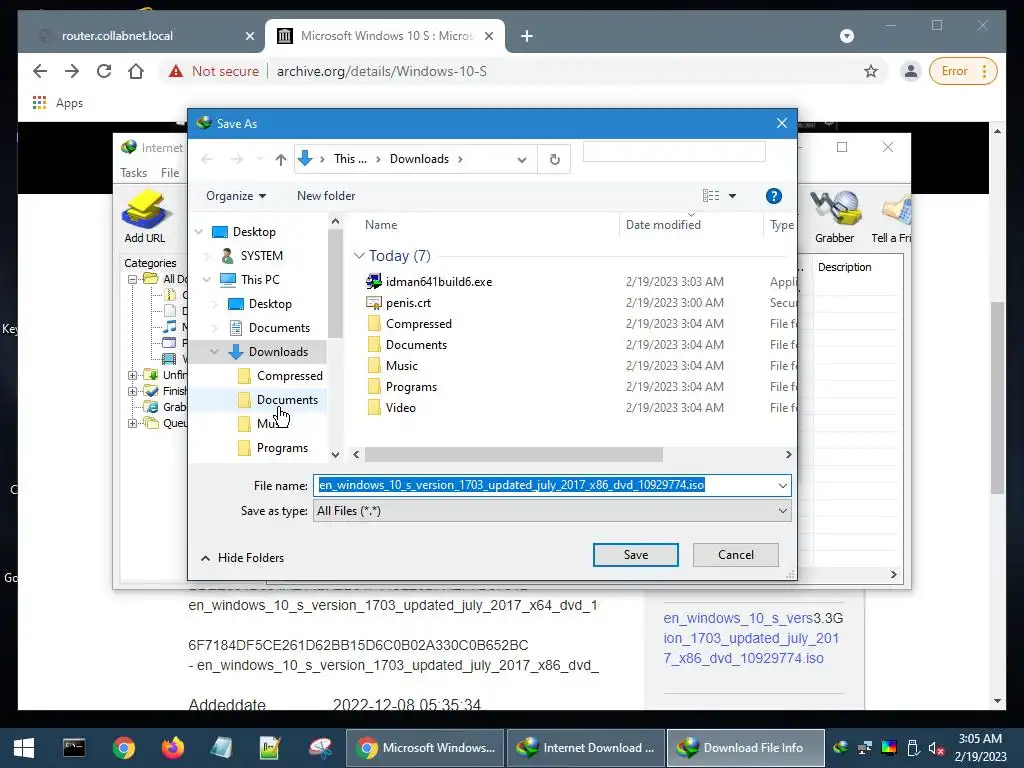1024x768 pixels.
Task: Select Compressed in the folder tree
Action: click(289, 376)
